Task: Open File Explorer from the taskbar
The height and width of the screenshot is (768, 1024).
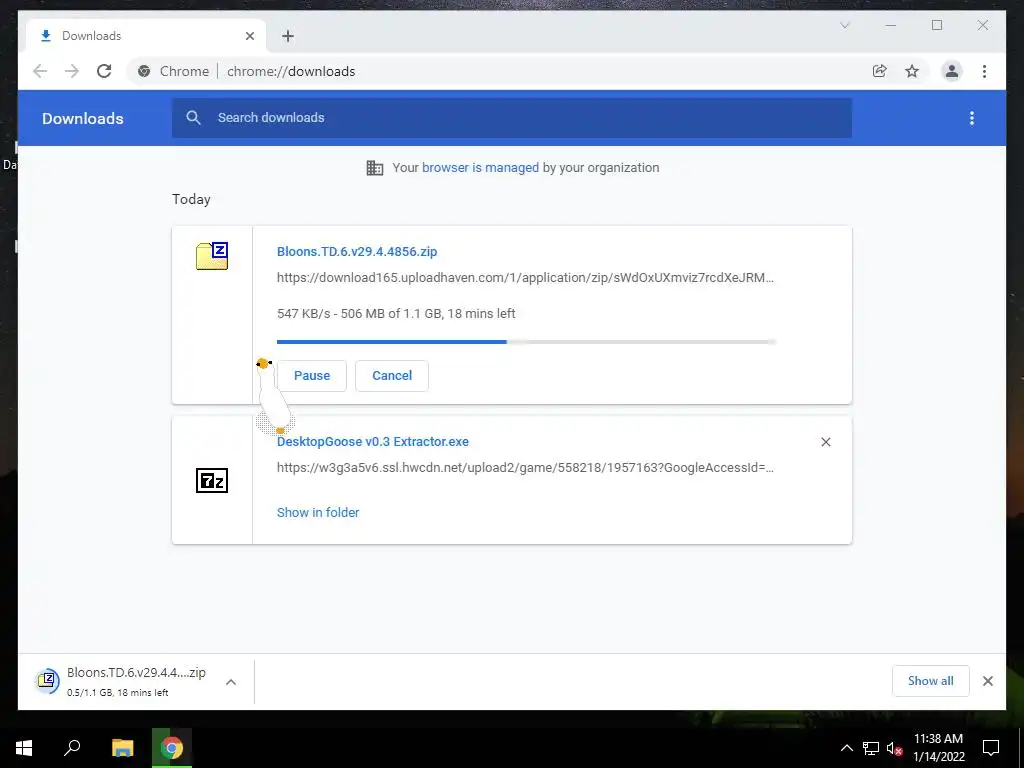Action: pos(122,748)
